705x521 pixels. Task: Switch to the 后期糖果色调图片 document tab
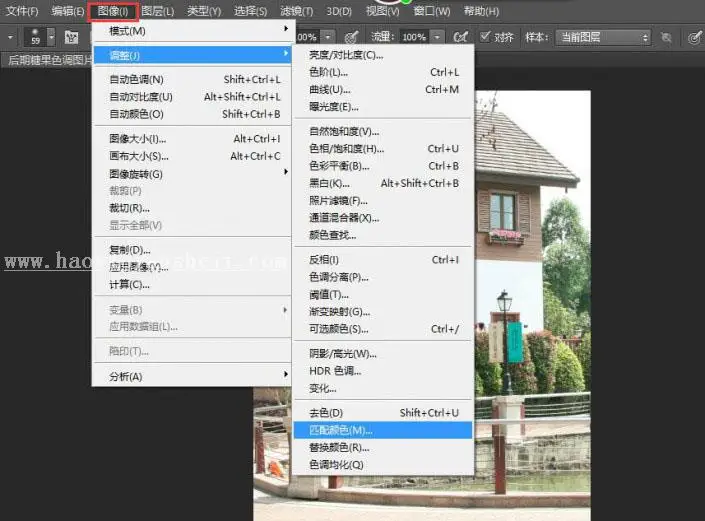coord(49,60)
